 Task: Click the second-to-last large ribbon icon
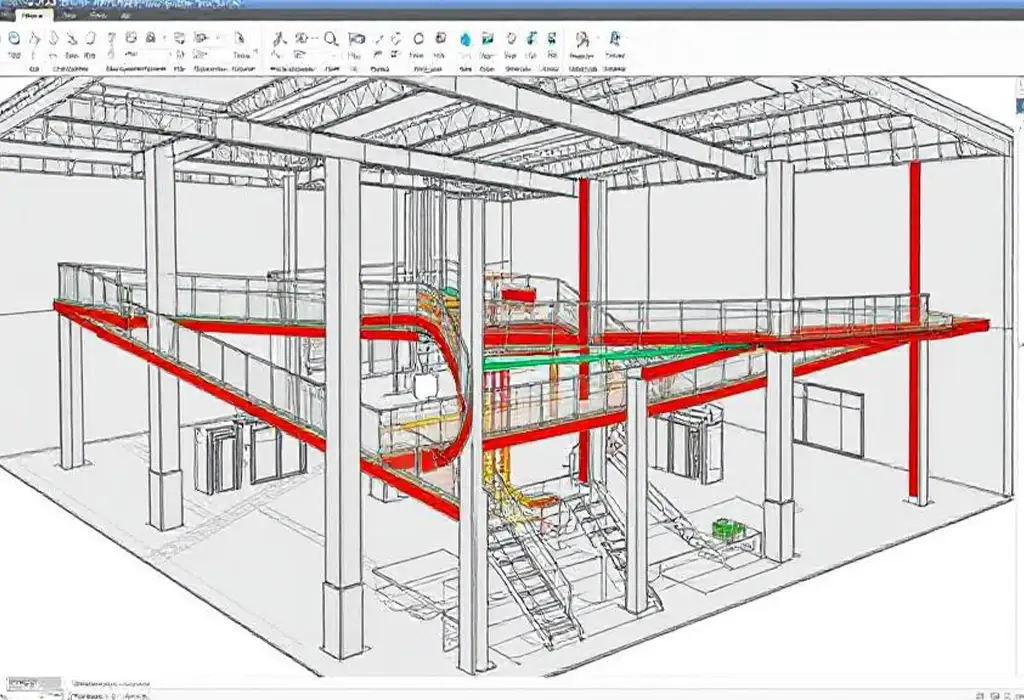tap(581, 39)
